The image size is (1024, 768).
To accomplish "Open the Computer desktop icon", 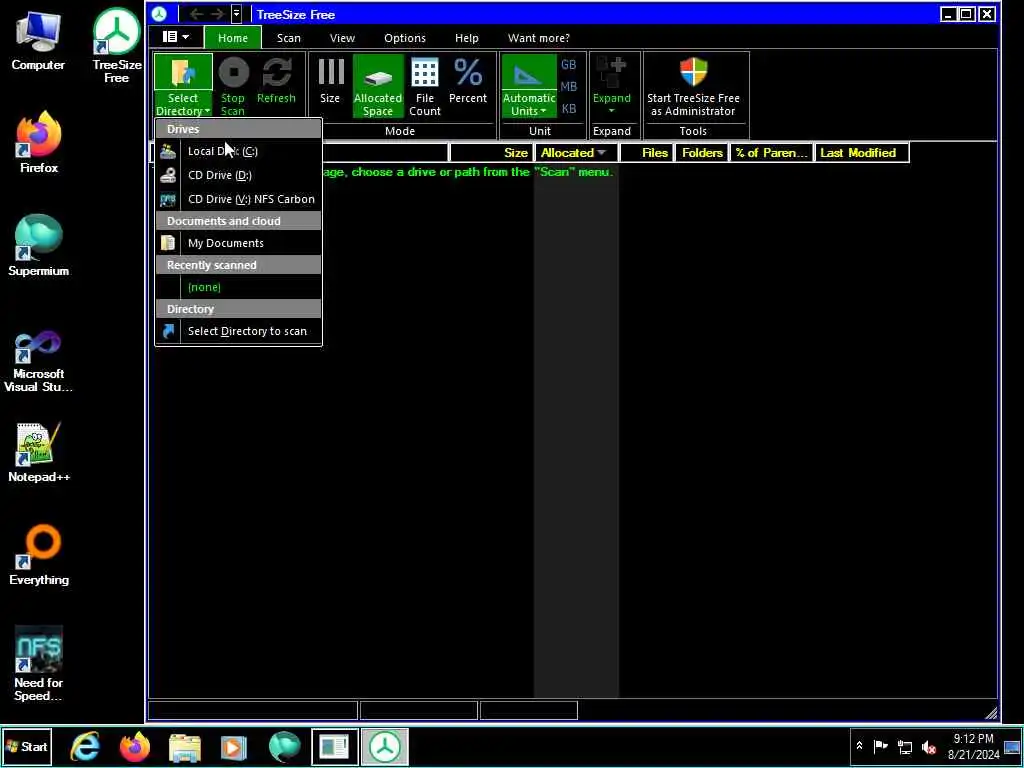I will pos(38,42).
